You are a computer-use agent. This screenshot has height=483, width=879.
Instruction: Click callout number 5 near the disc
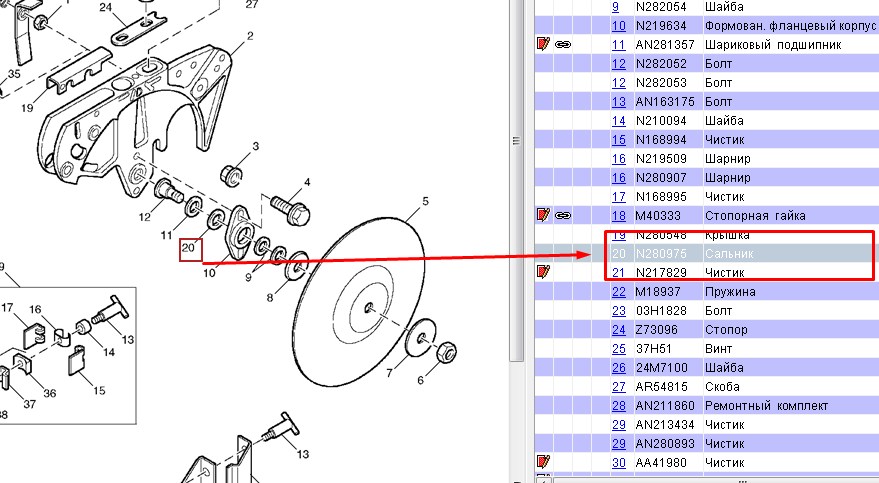(x=425, y=201)
